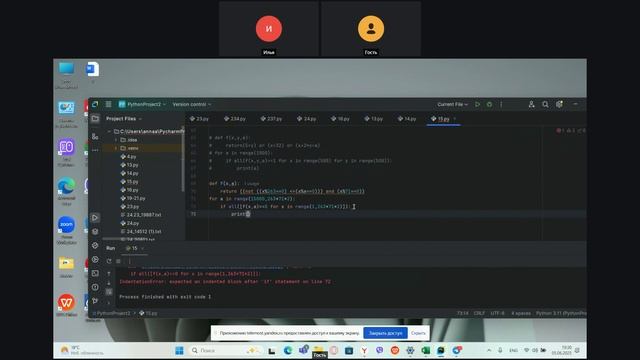The height and width of the screenshot is (360, 640).
Task: Click the Rerun icon in Run panel
Action: point(109,261)
